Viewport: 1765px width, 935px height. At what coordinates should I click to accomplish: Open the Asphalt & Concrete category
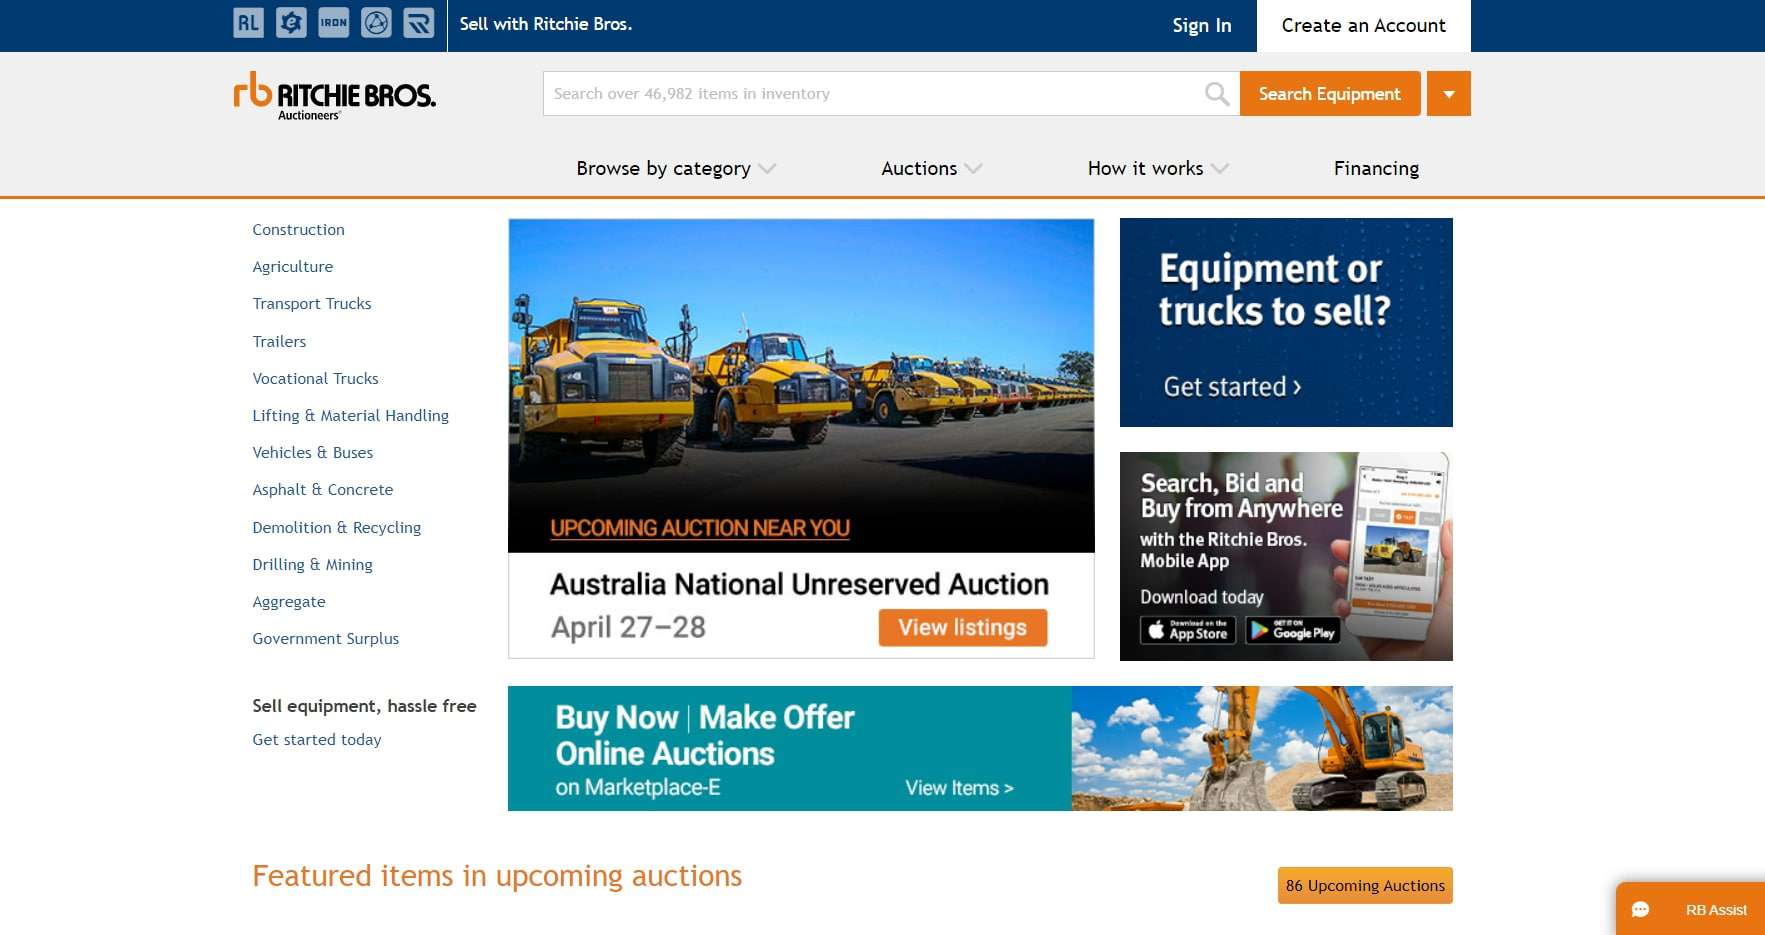(323, 490)
